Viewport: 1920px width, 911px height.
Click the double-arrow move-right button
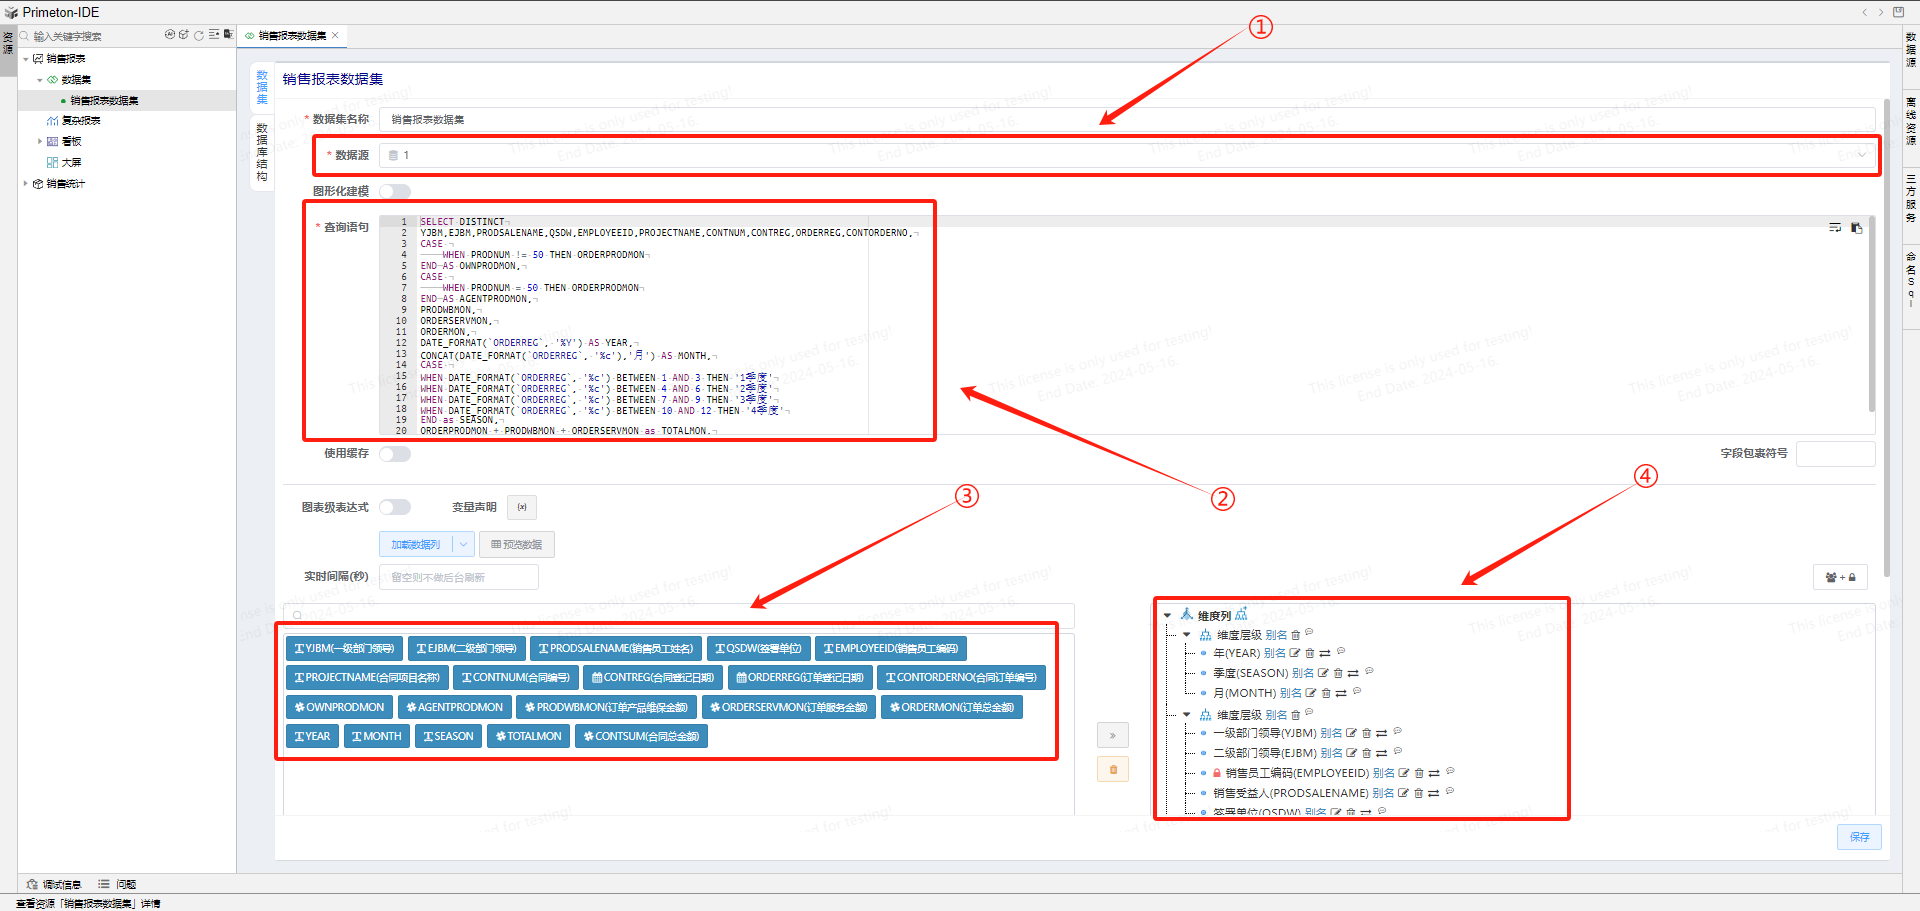click(1113, 736)
